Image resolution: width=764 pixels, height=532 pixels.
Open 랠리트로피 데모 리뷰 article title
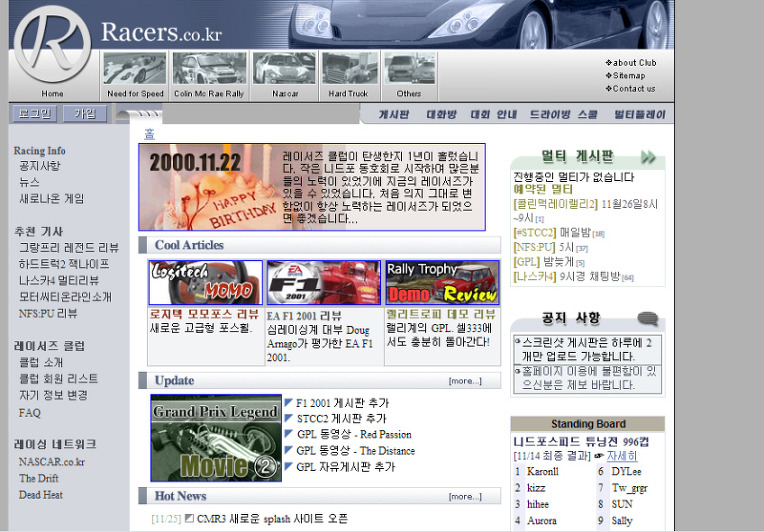441,314
